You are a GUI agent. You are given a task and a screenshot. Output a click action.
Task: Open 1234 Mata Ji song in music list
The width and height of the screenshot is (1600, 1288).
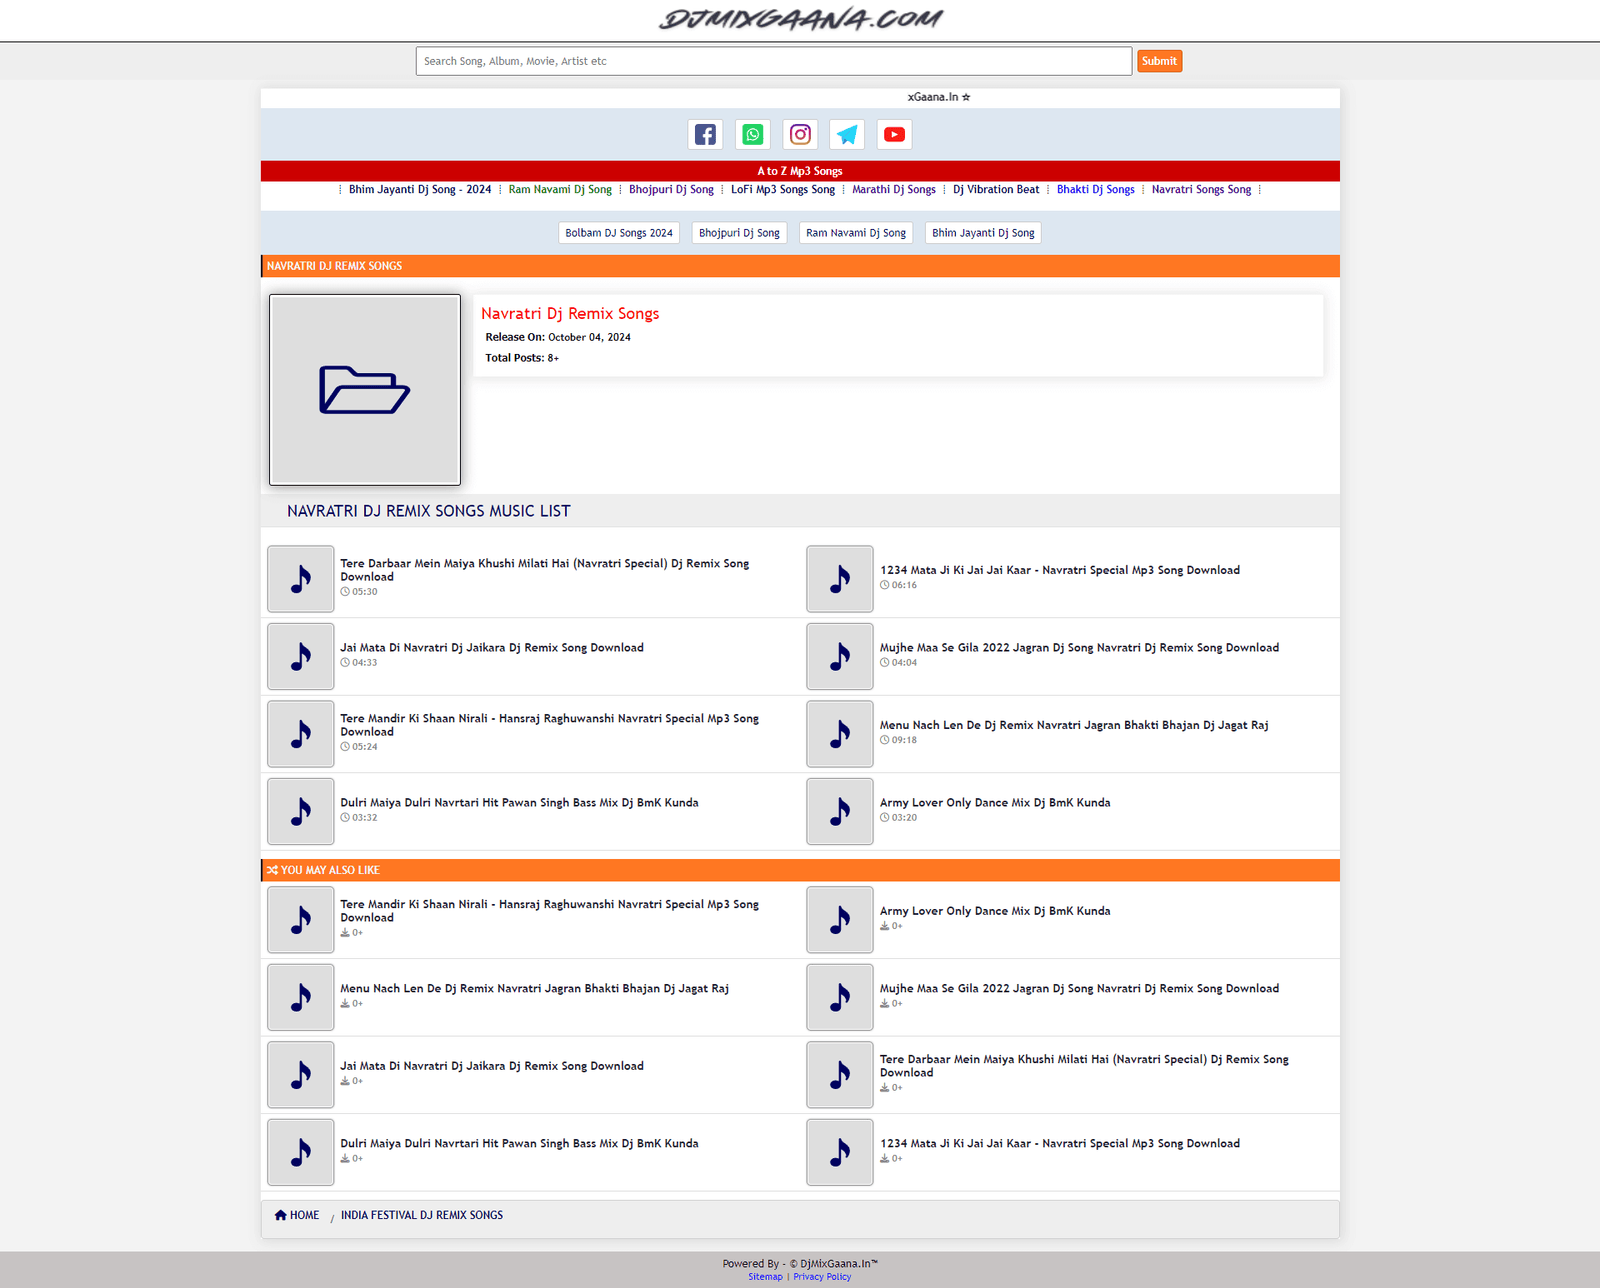(x=1059, y=570)
